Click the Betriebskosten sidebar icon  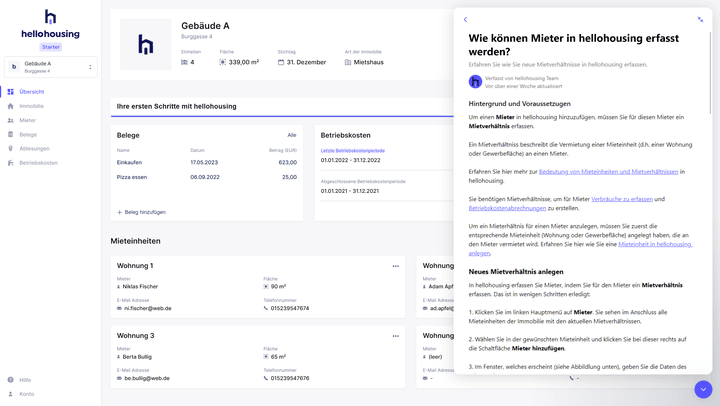(11, 162)
